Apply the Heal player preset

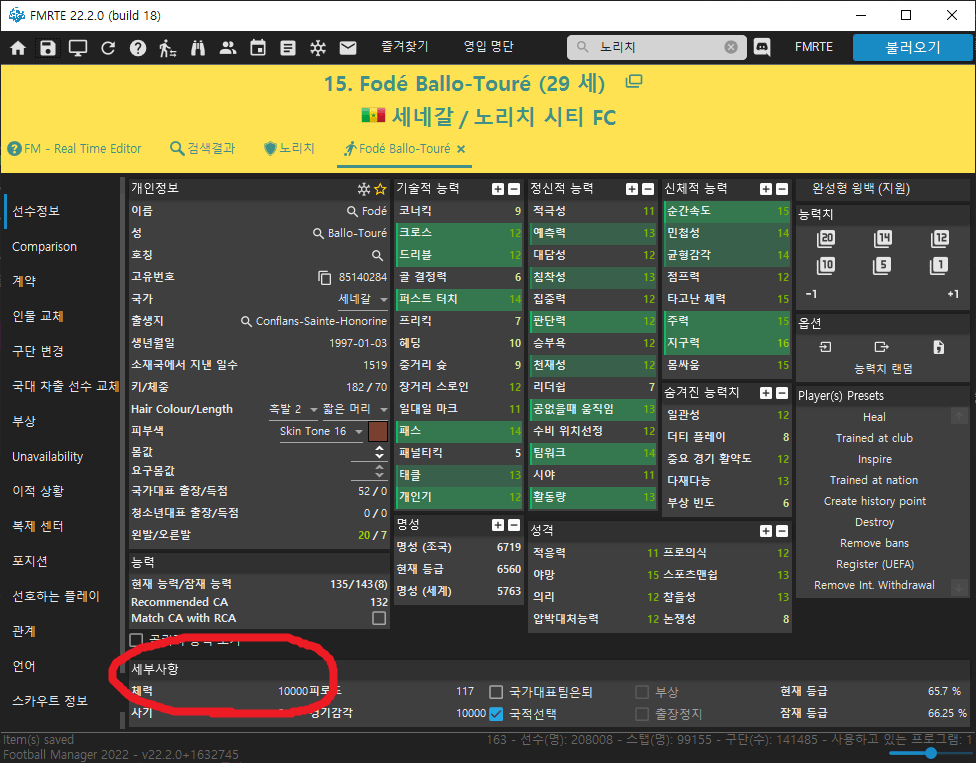click(x=873, y=417)
